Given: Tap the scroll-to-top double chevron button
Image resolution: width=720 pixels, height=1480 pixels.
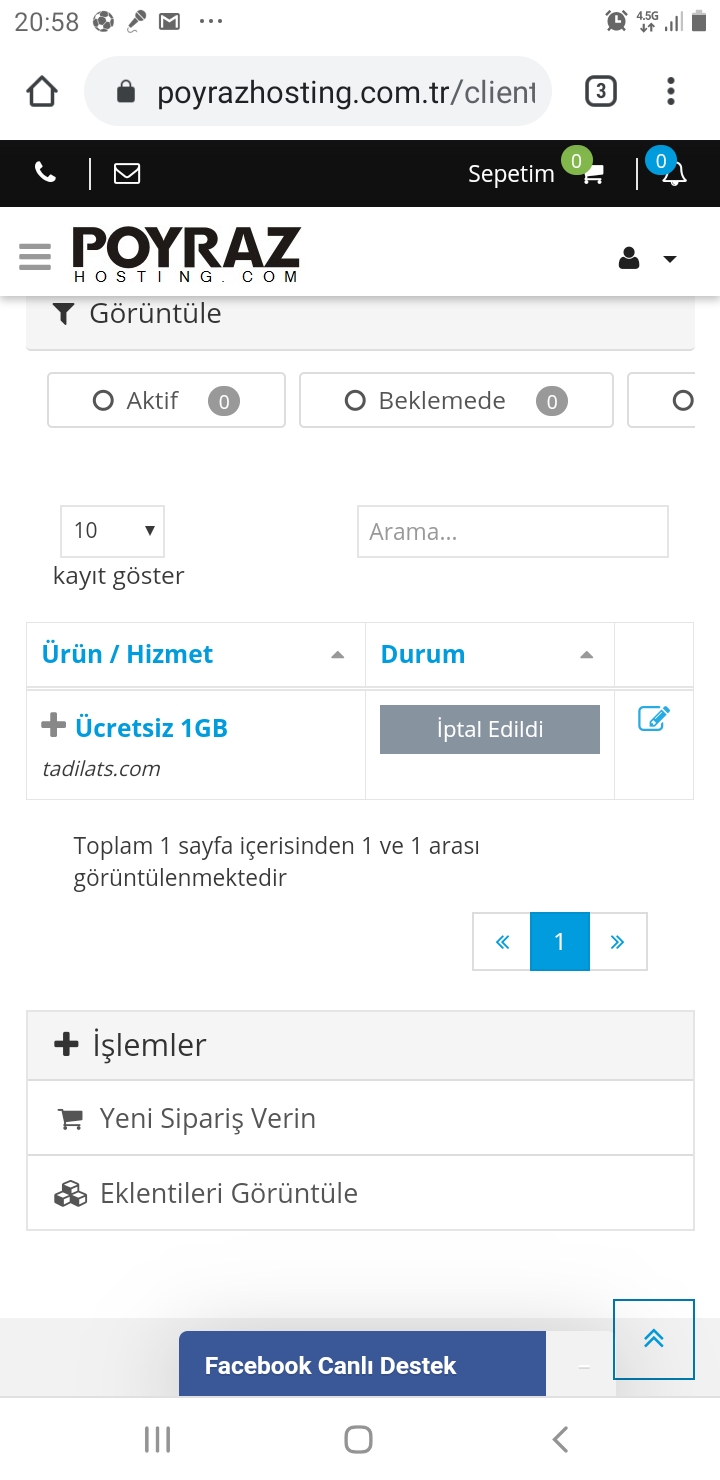Looking at the screenshot, I should point(654,1339).
